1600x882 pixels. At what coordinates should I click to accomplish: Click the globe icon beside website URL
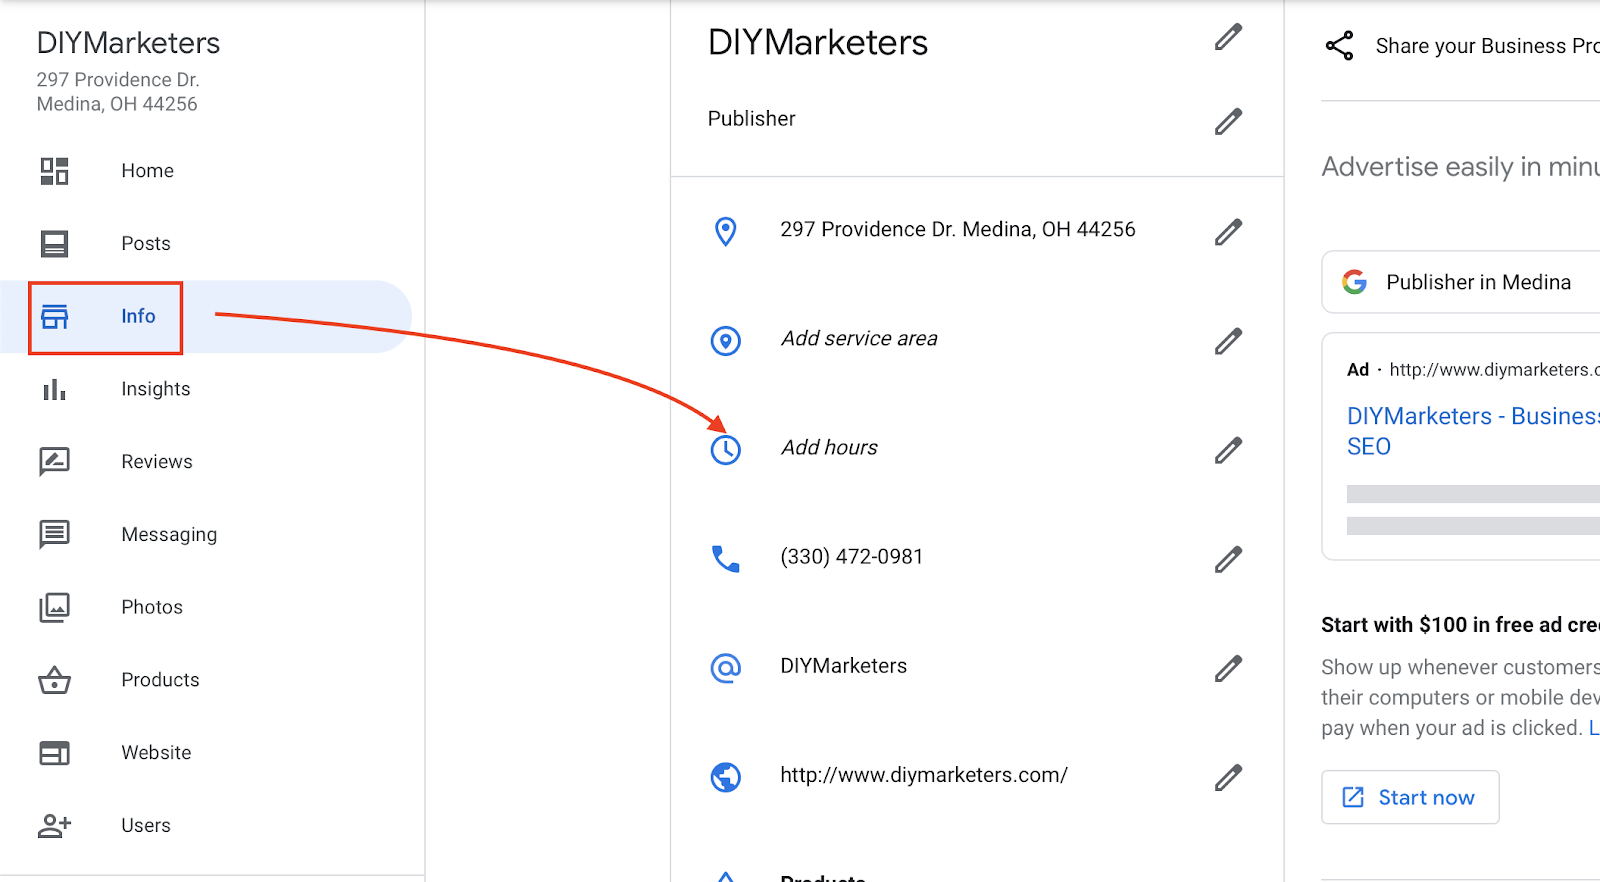(726, 777)
